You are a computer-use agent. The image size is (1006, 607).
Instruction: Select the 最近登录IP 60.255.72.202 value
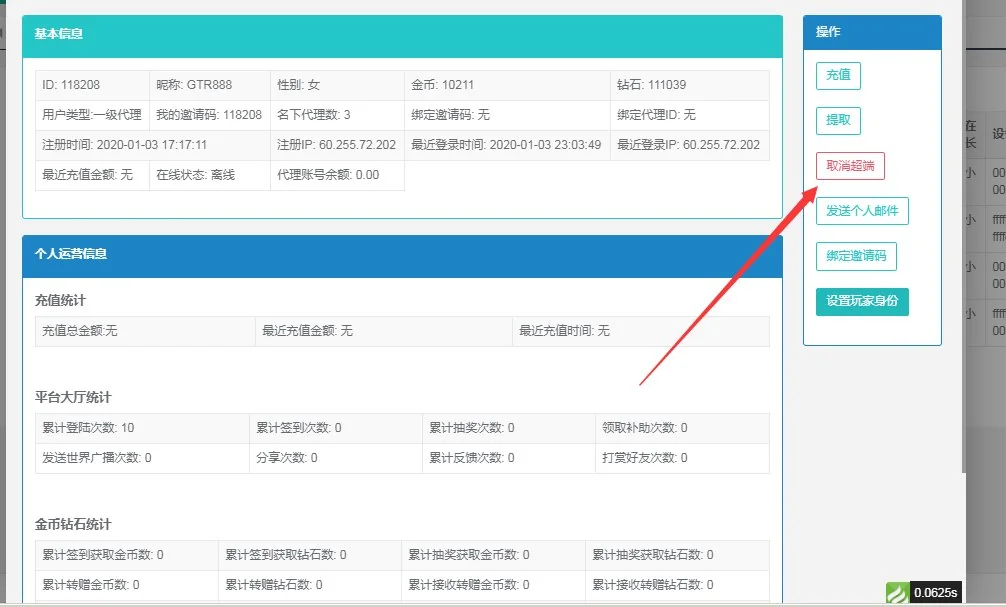point(690,143)
